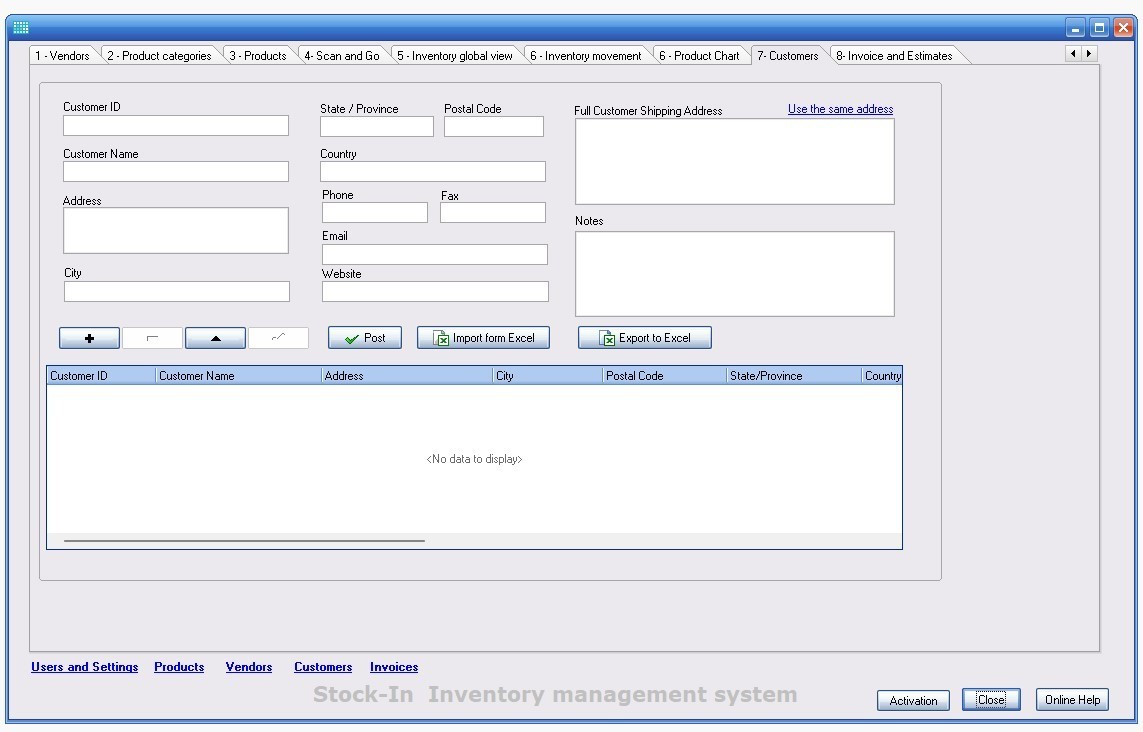
Task: Open 2 - Product categories tab
Action: (x=159, y=55)
